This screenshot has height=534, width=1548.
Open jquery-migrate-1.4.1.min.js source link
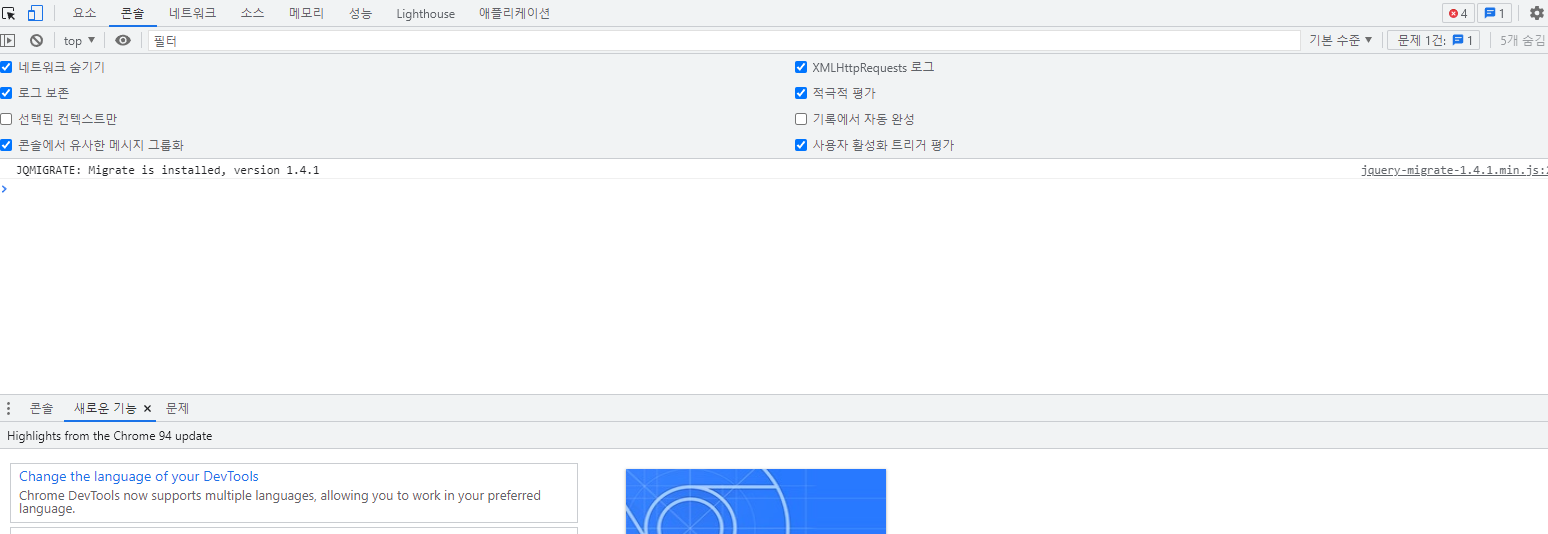tap(1453, 170)
